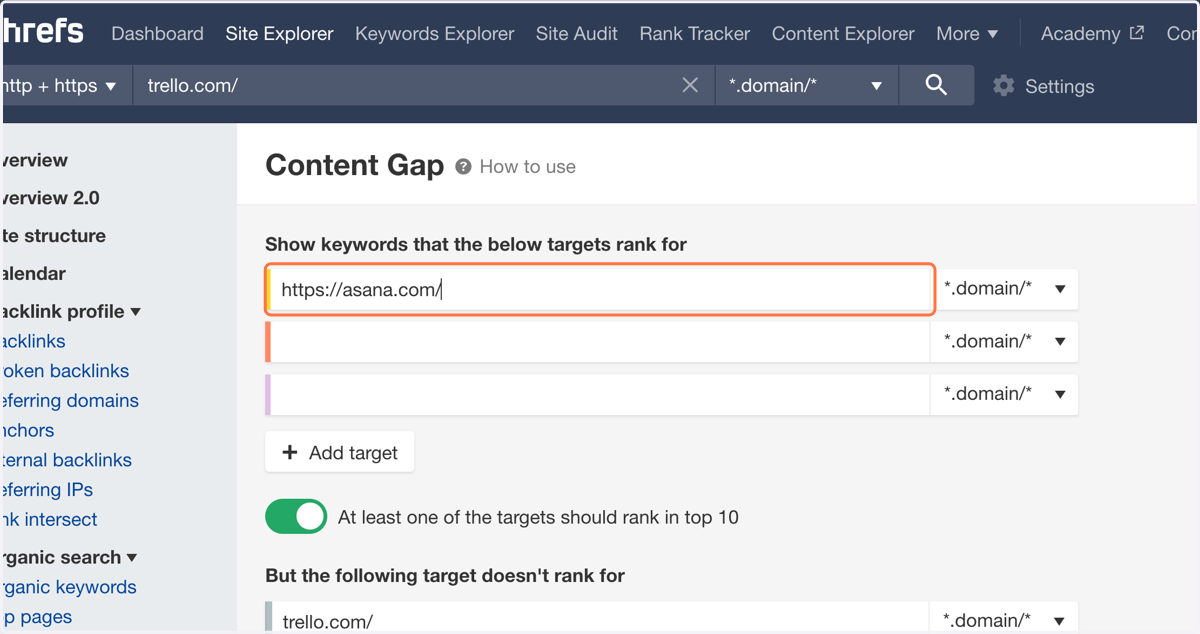The image size is (1200, 634).
Task: Open Site structure in sidebar
Action: click(54, 236)
